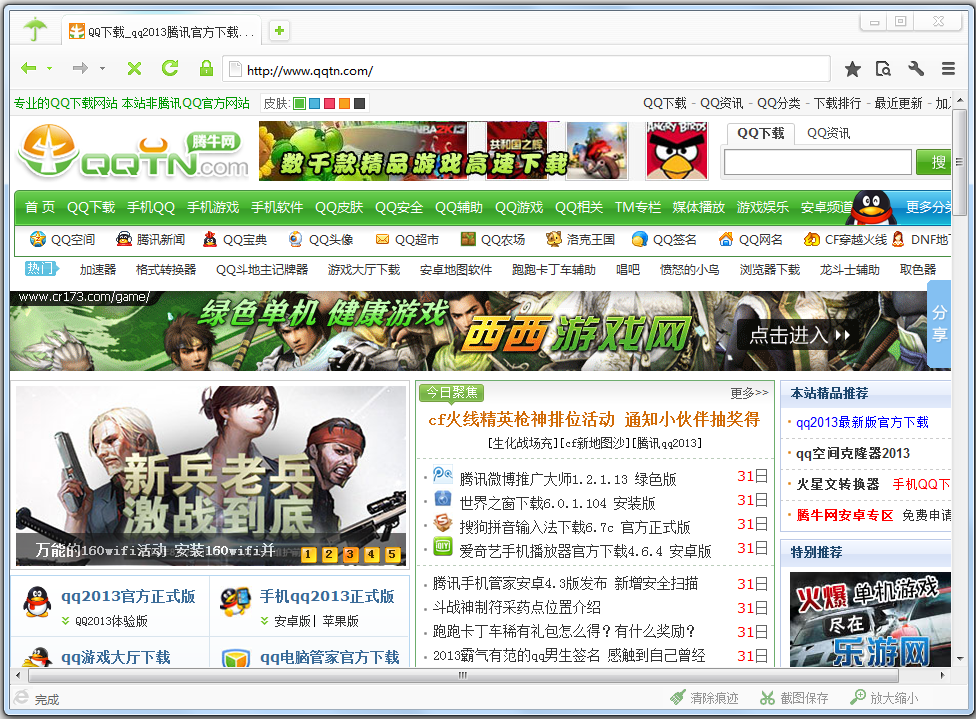Select the QQ下载 browser tab
Image resolution: width=976 pixels, height=719 pixels.
(x=162, y=31)
